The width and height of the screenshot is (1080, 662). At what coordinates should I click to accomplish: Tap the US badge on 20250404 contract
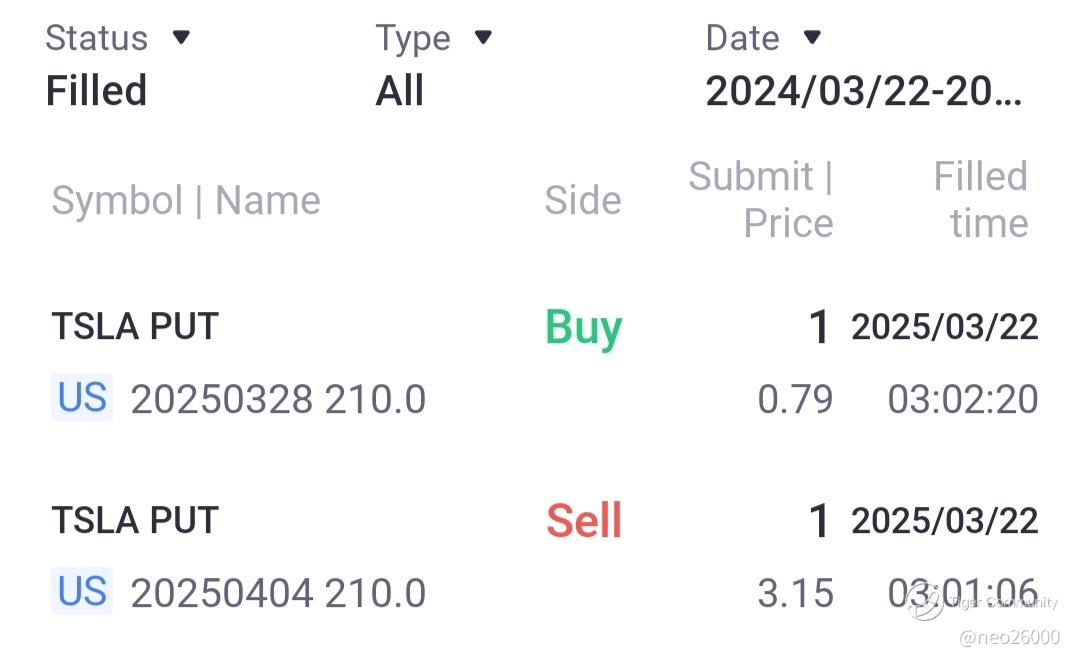(x=82, y=591)
